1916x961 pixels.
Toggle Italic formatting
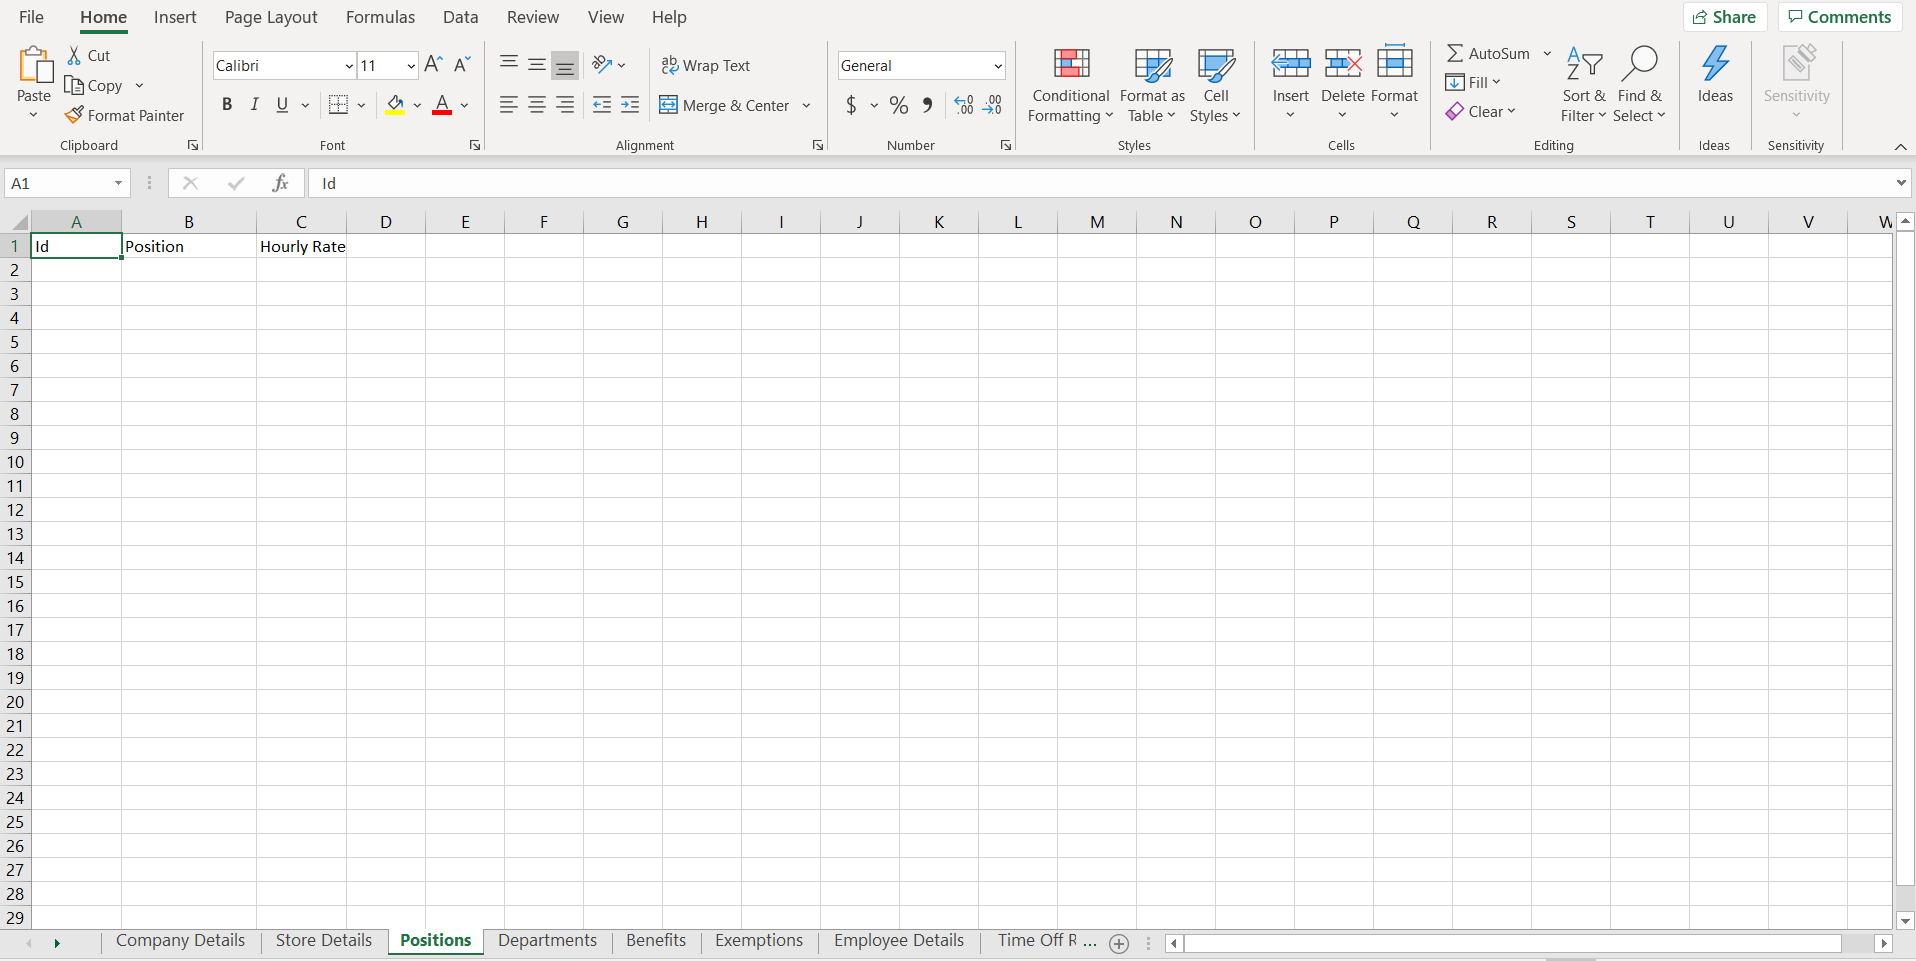(255, 105)
